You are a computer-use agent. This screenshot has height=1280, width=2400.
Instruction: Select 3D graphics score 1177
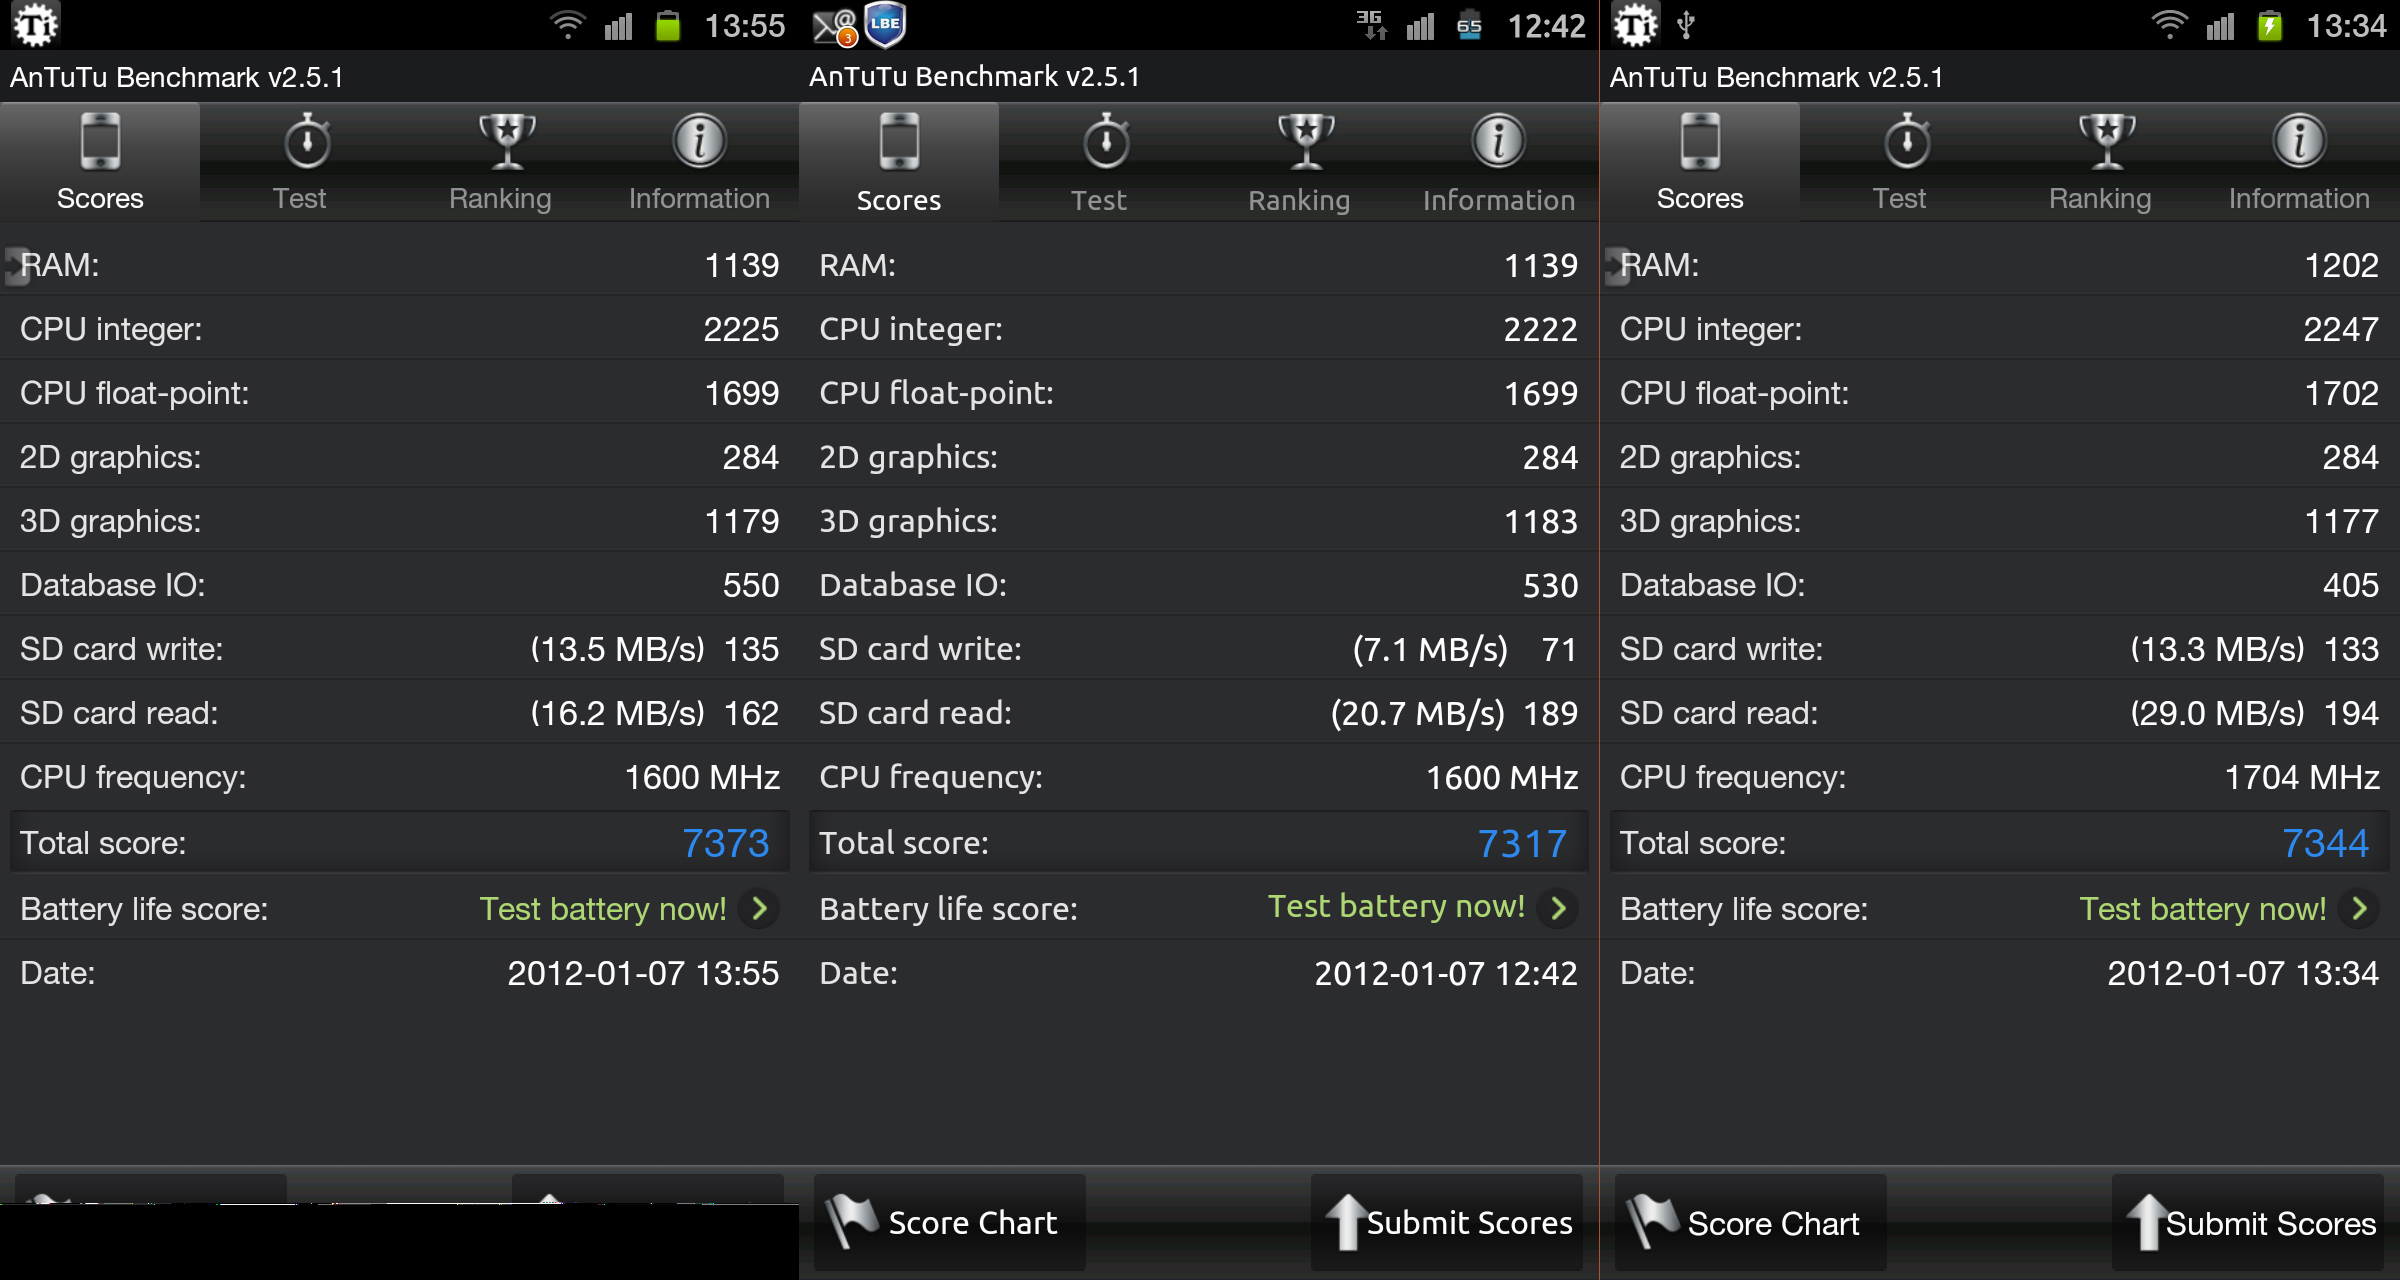2341,521
